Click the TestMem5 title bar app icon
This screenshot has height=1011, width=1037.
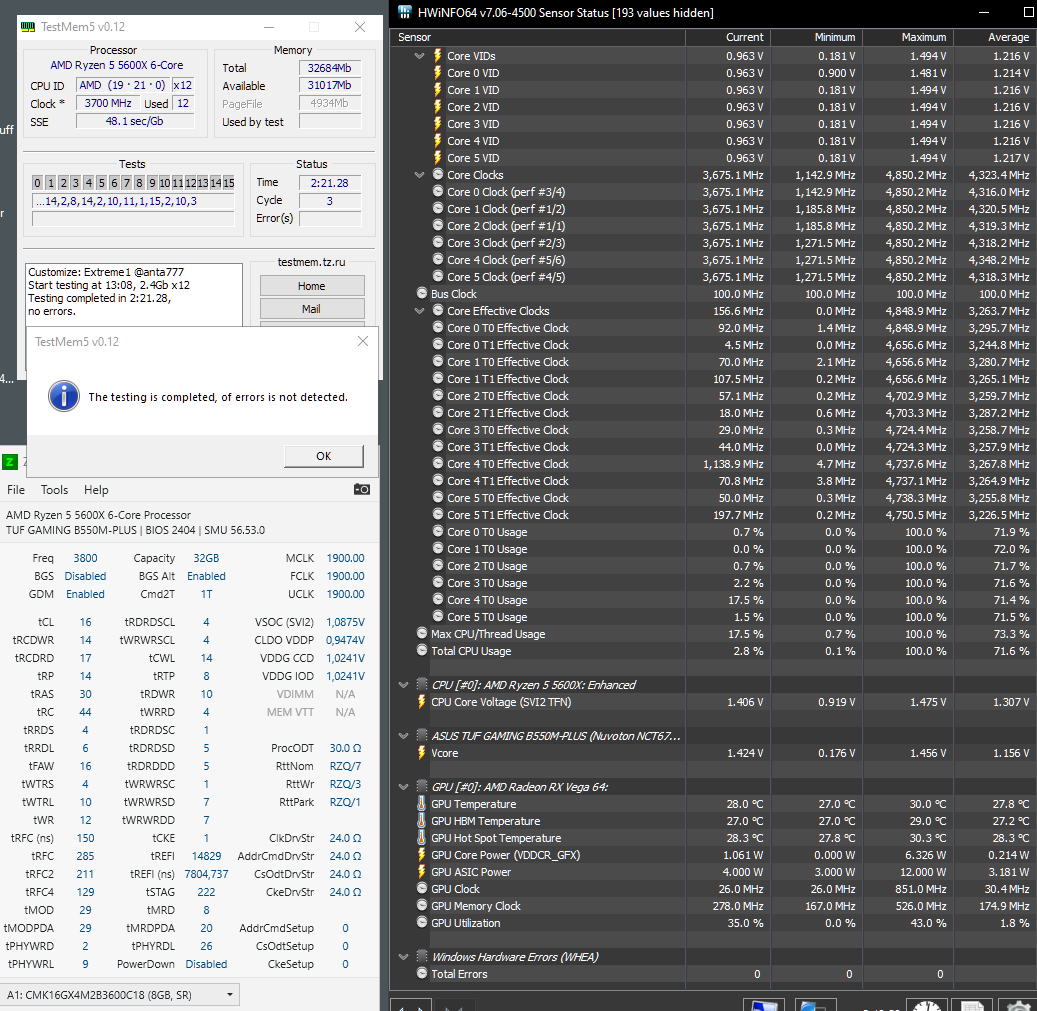coord(28,27)
